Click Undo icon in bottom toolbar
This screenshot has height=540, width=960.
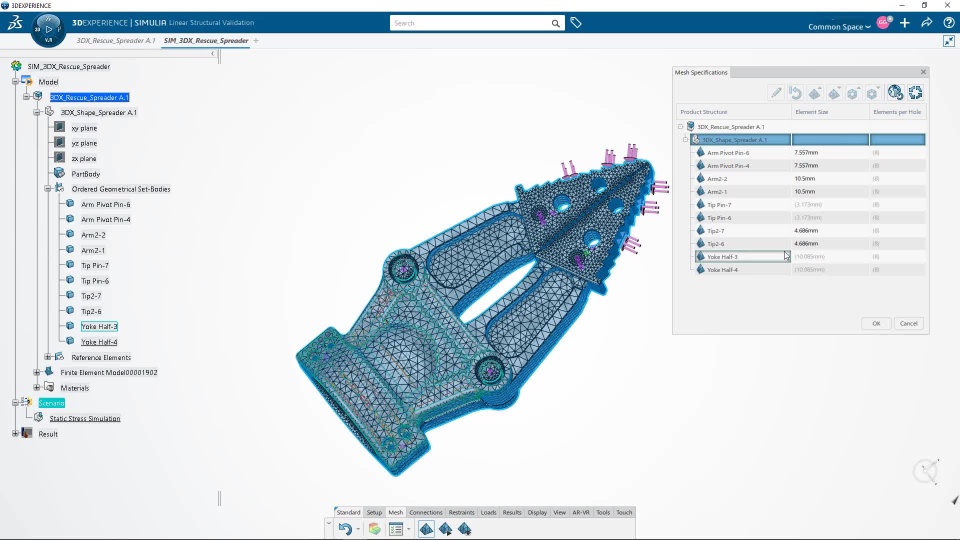pos(345,529)
